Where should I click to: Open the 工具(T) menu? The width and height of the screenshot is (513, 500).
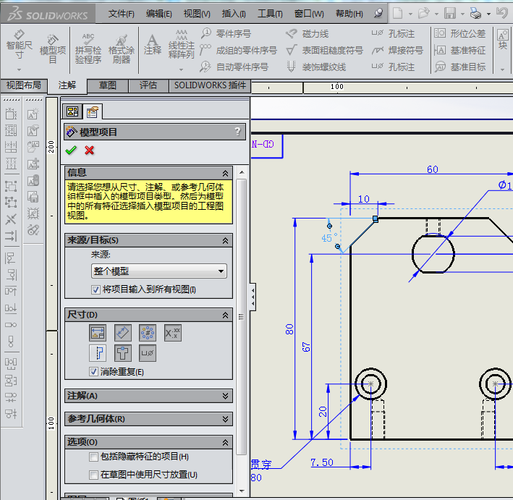tap(270, 14)
